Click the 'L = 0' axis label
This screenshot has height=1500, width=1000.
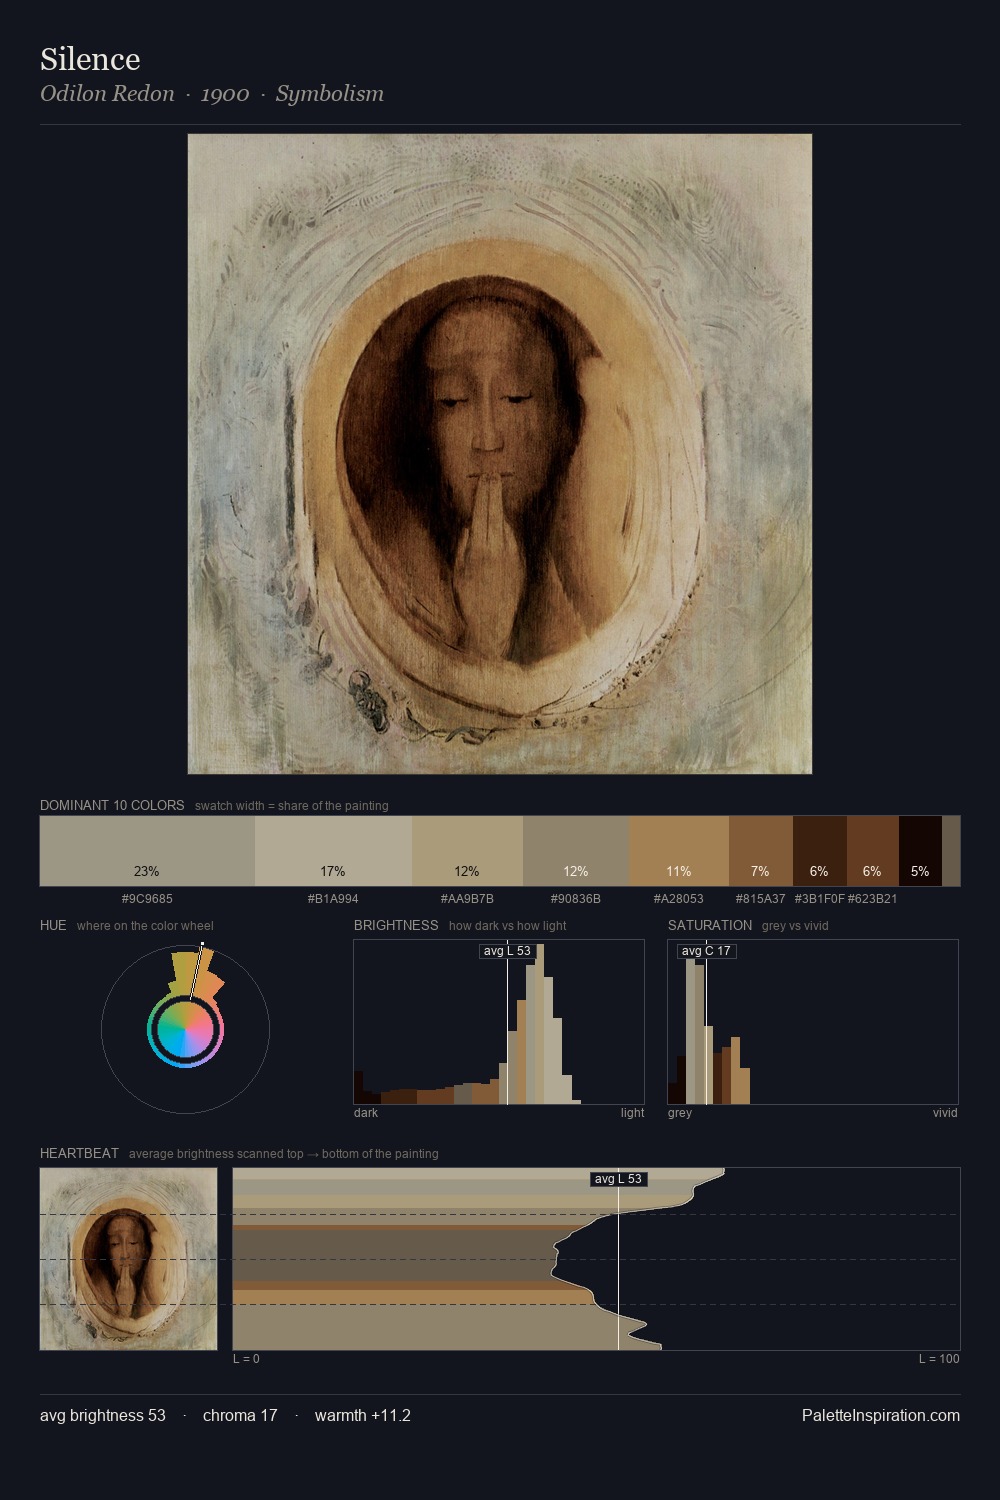246,1359
